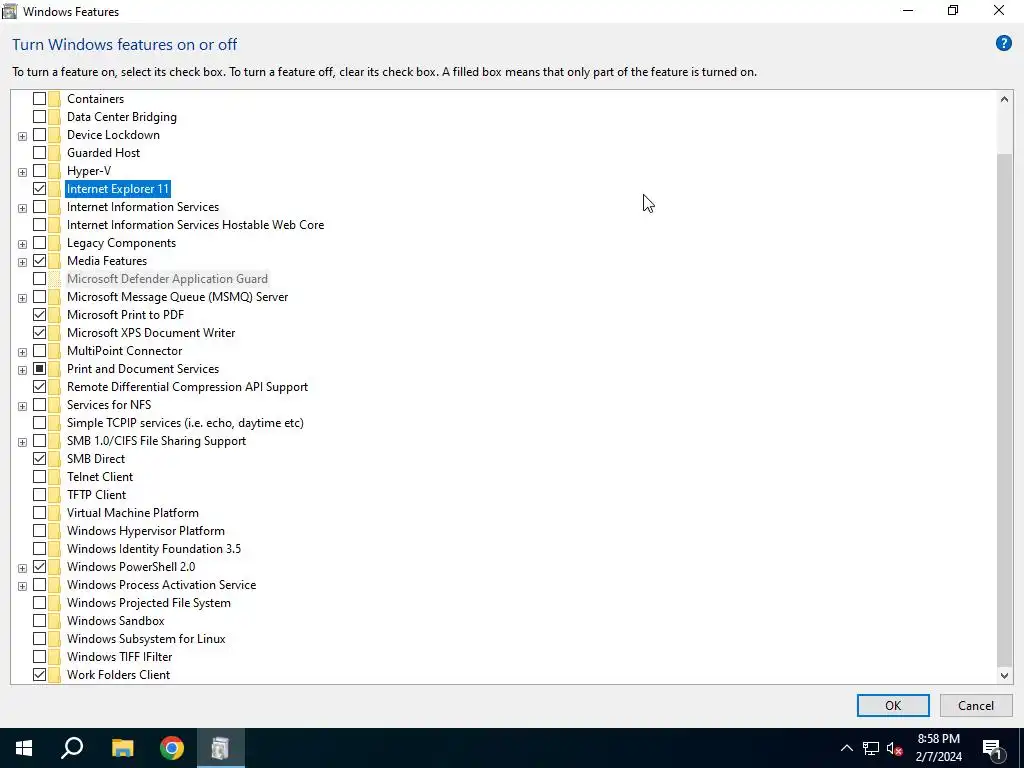
Task: Click the folder icon beside Microsoft Print to PDF
Action: 54,315
